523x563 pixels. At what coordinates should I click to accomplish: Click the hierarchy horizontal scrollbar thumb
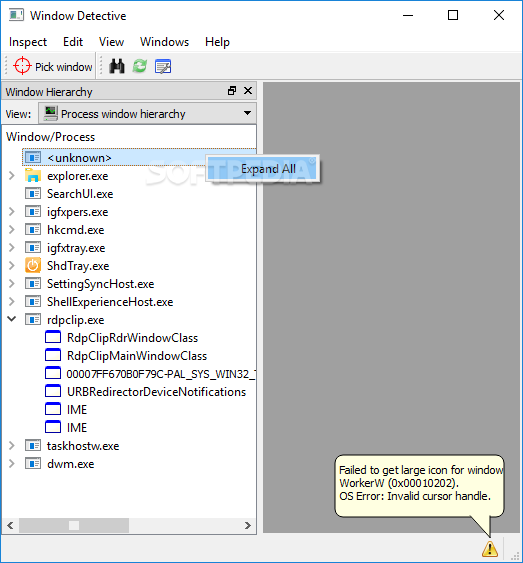(x=74, y=525)
